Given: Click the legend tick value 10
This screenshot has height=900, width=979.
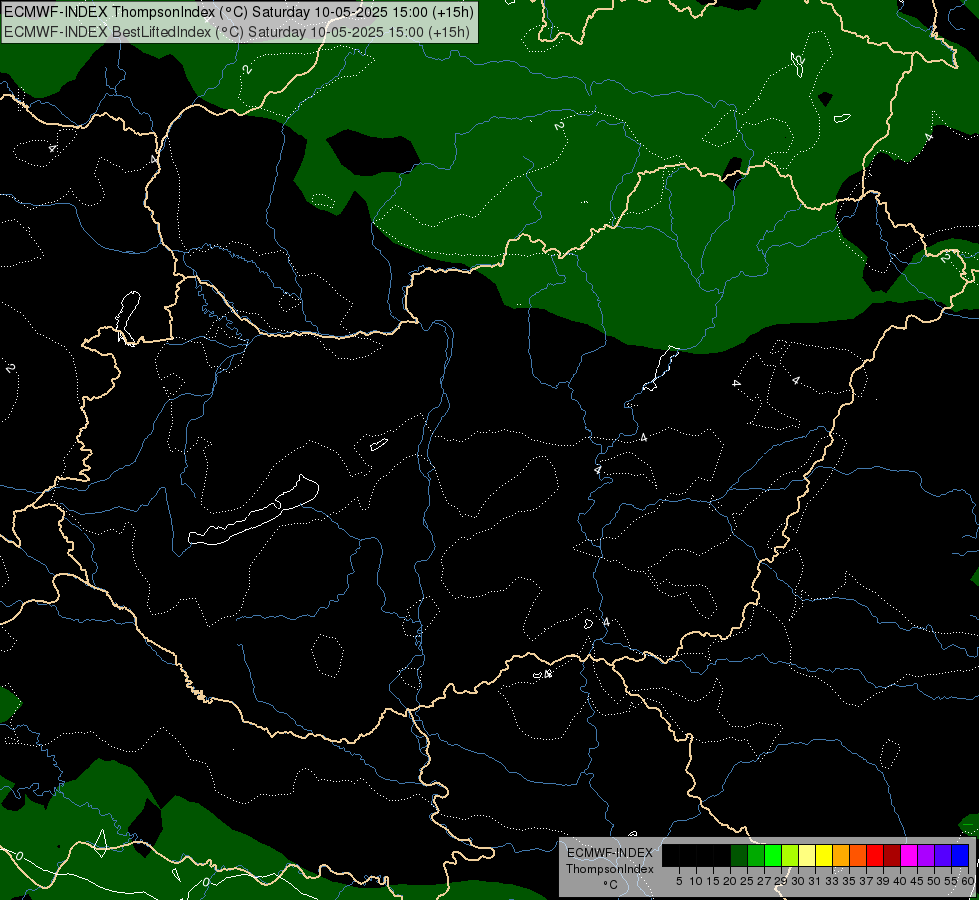Looking at the screenshot, I should 696,881.
